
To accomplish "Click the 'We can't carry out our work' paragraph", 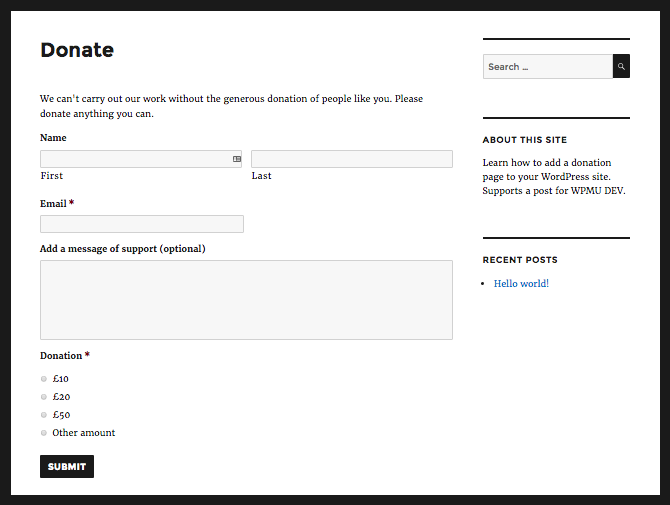I will (232, 106).
